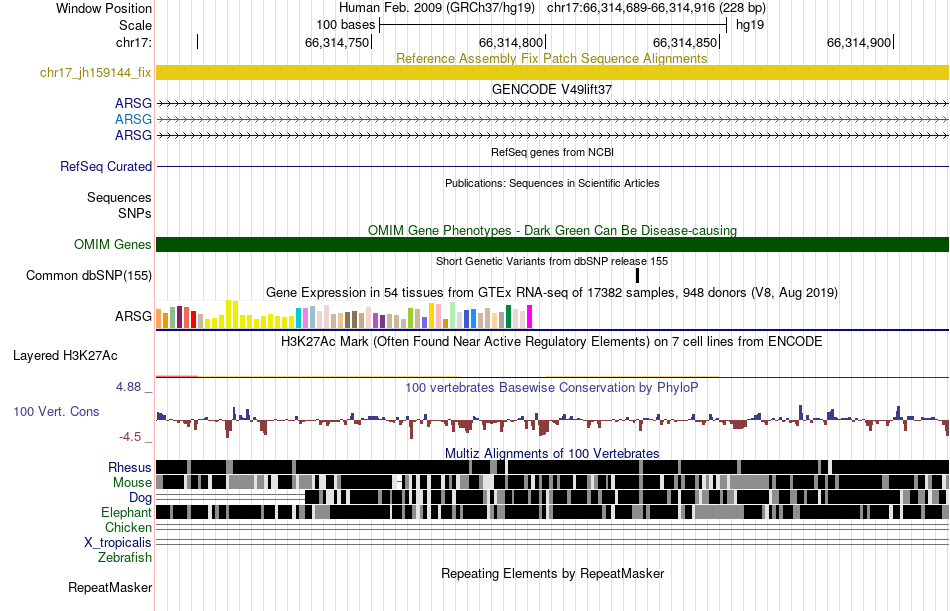This screenshot has height=611, width=950.
Task: Open the H3K27Ac Mark ENCODE title
Action: [x=552, y=341]
